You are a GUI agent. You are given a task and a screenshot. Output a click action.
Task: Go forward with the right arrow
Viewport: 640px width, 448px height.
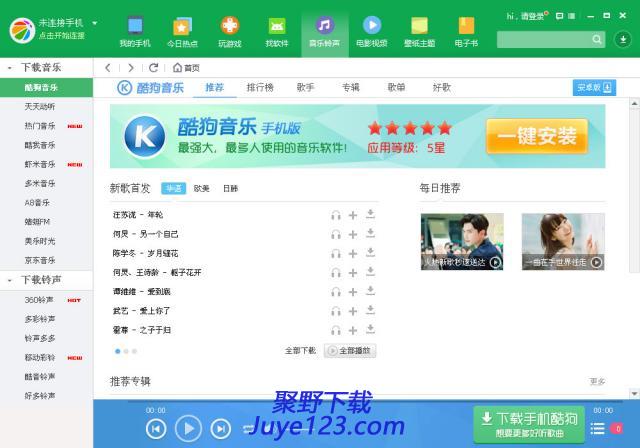[x=131, y=68]
